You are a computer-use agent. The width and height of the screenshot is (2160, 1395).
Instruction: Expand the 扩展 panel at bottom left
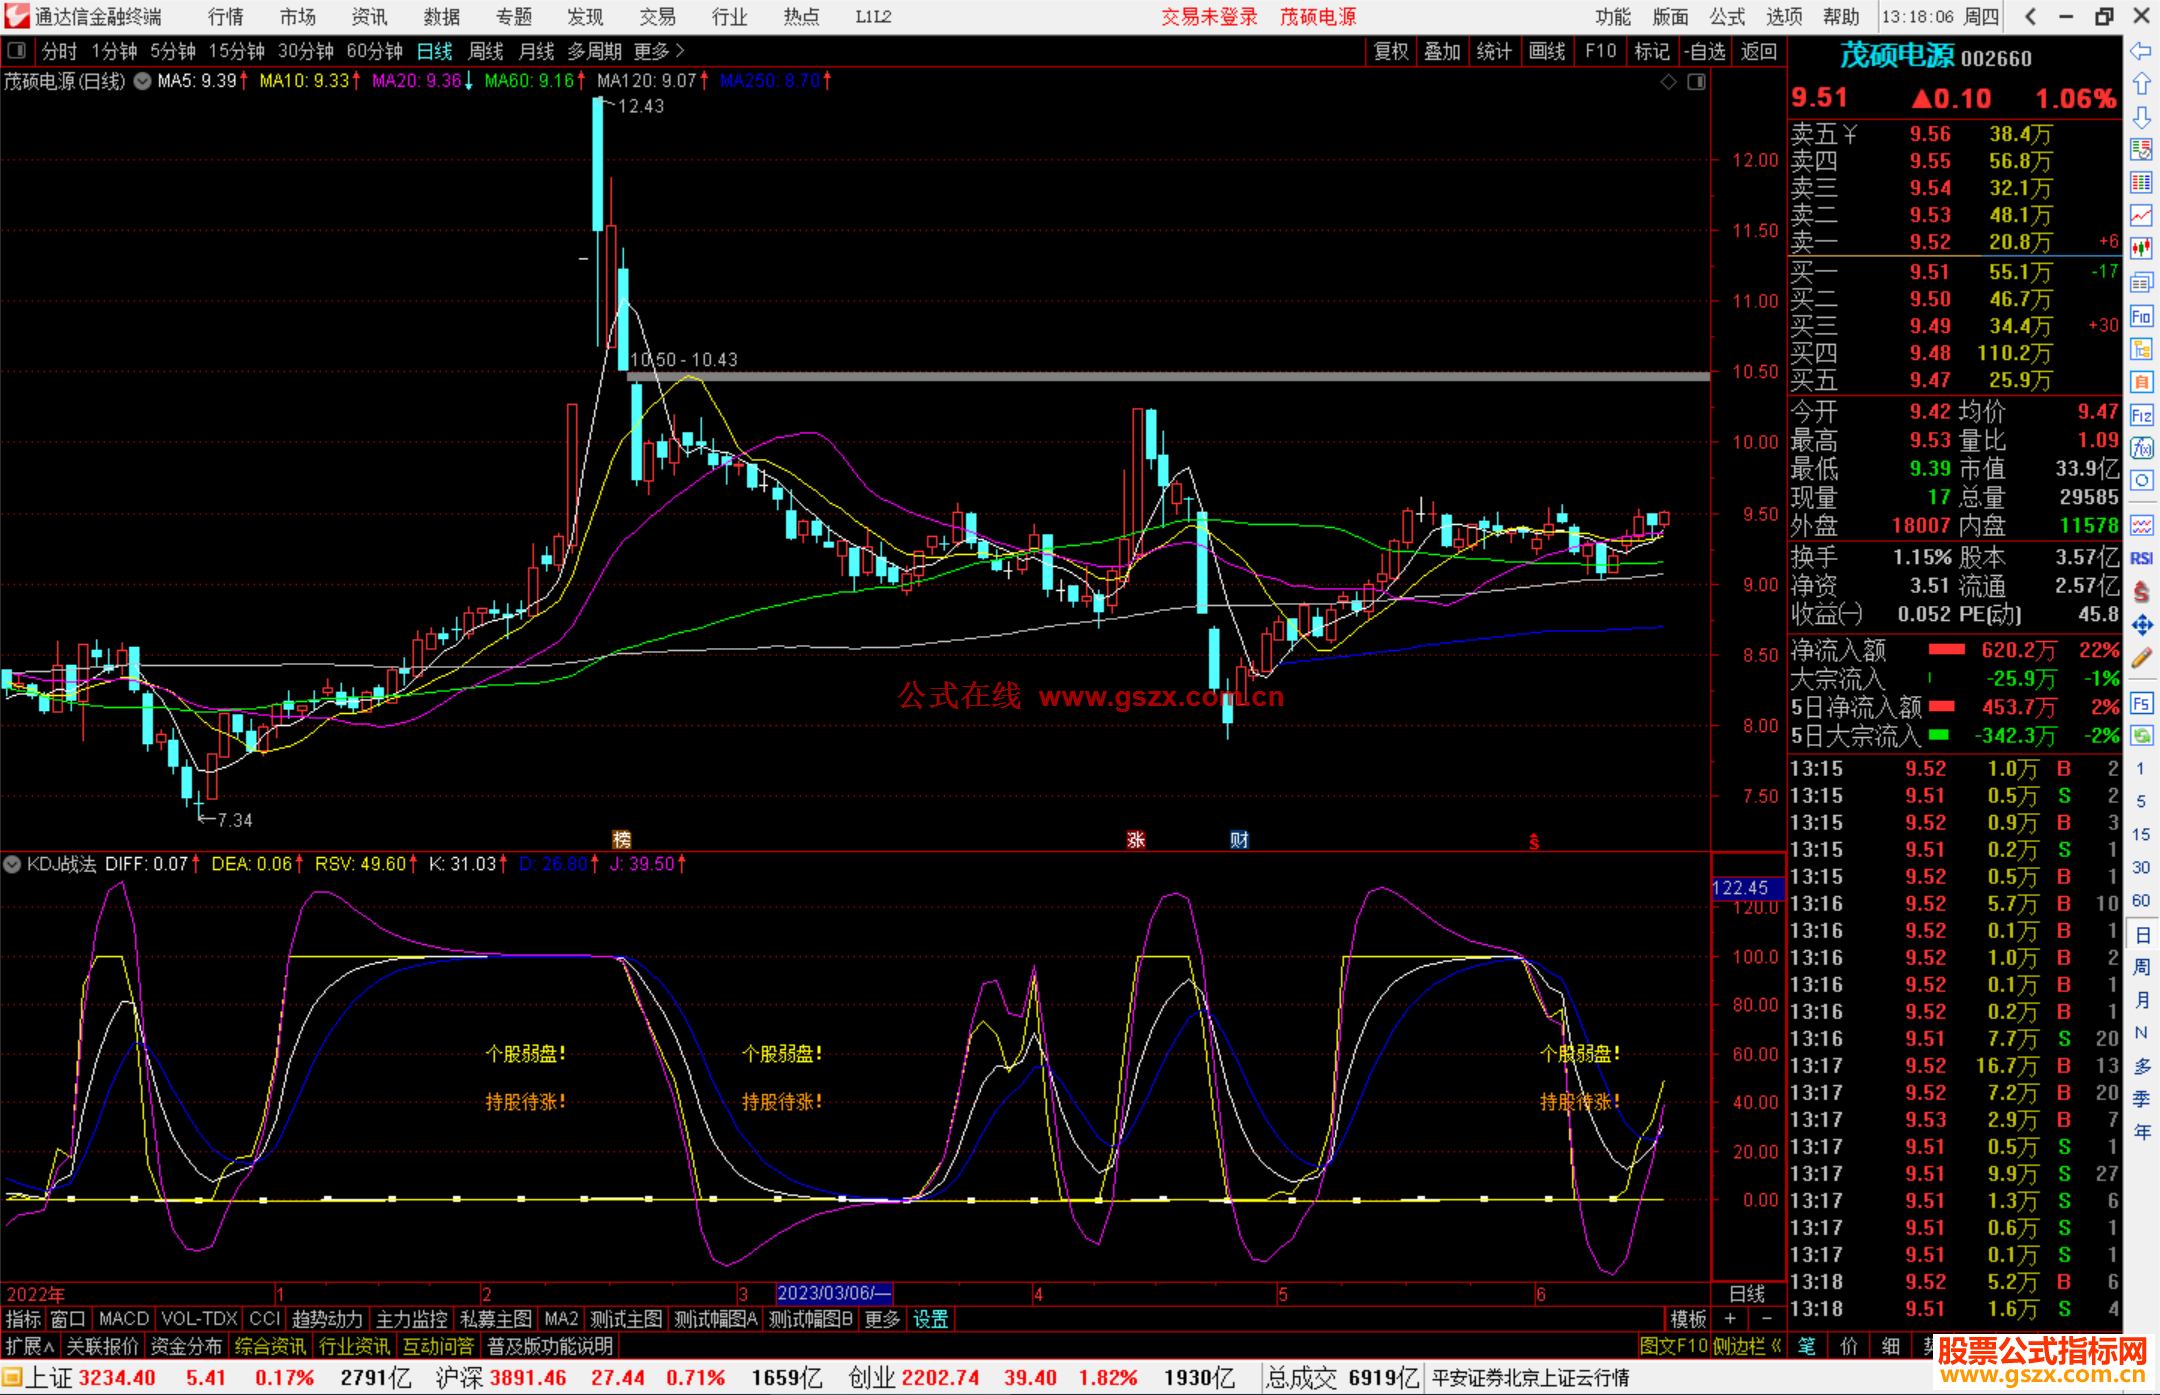click(30, 1346)
